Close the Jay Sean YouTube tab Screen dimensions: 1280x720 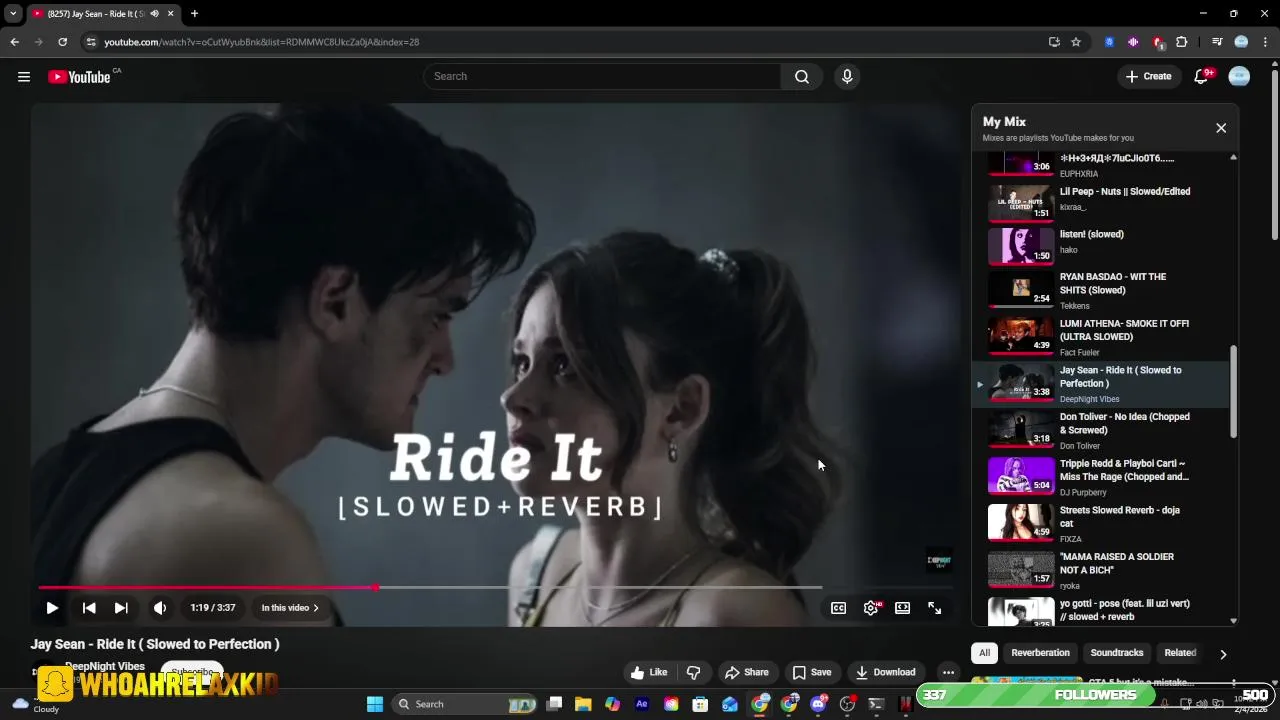(171, 14)
